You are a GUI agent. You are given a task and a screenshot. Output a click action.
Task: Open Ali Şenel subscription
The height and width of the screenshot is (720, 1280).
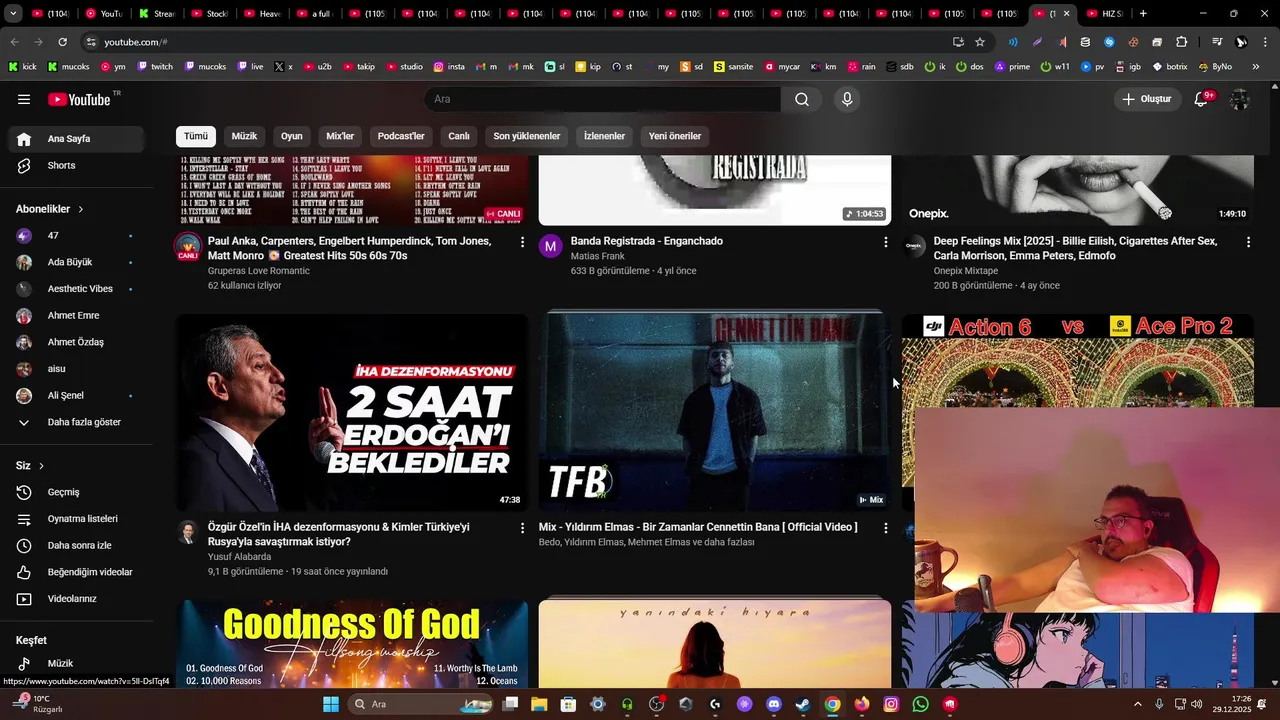(x=76, y=396)
